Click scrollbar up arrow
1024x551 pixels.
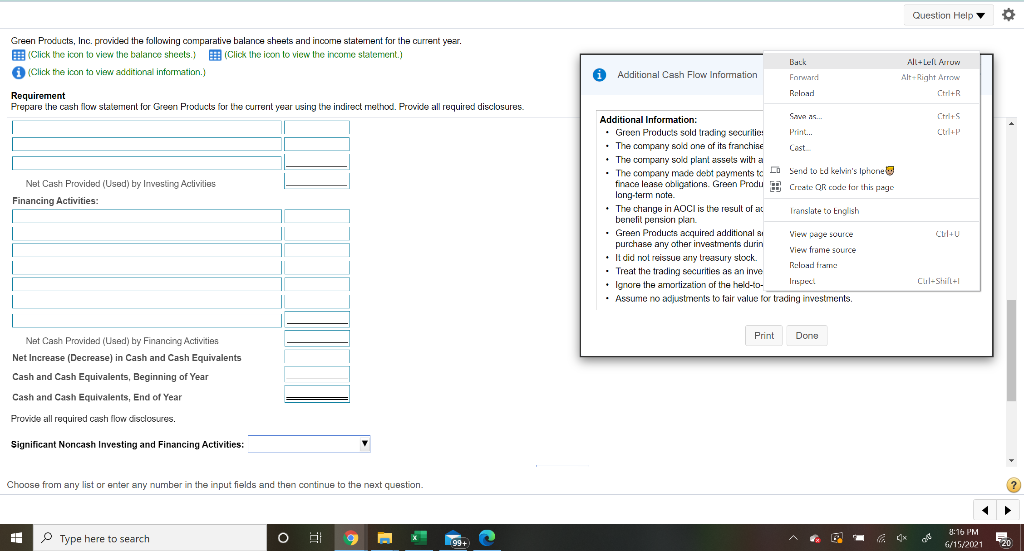pos(1012,123)
